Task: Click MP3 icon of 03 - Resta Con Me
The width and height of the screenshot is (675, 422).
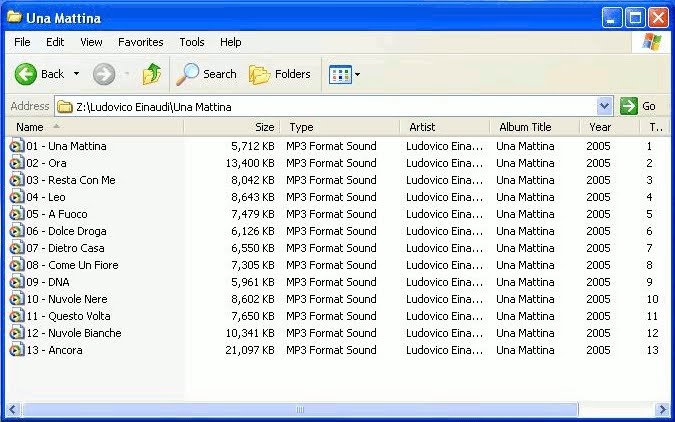Action: click(16, 180)
